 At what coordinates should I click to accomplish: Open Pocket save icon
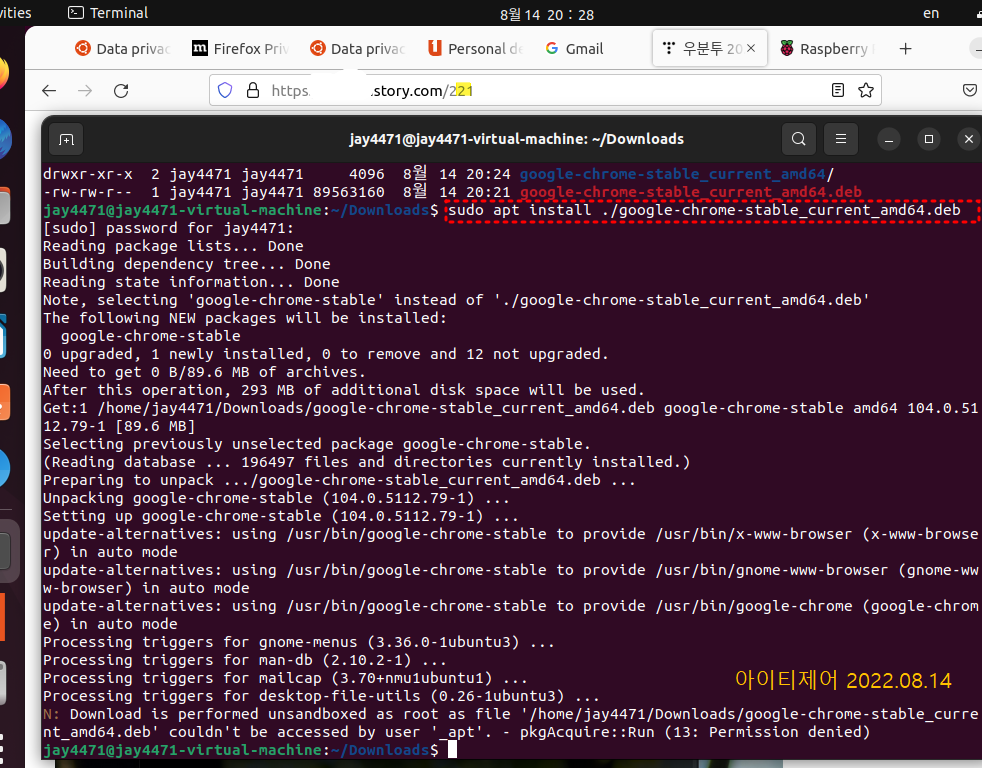969,90
